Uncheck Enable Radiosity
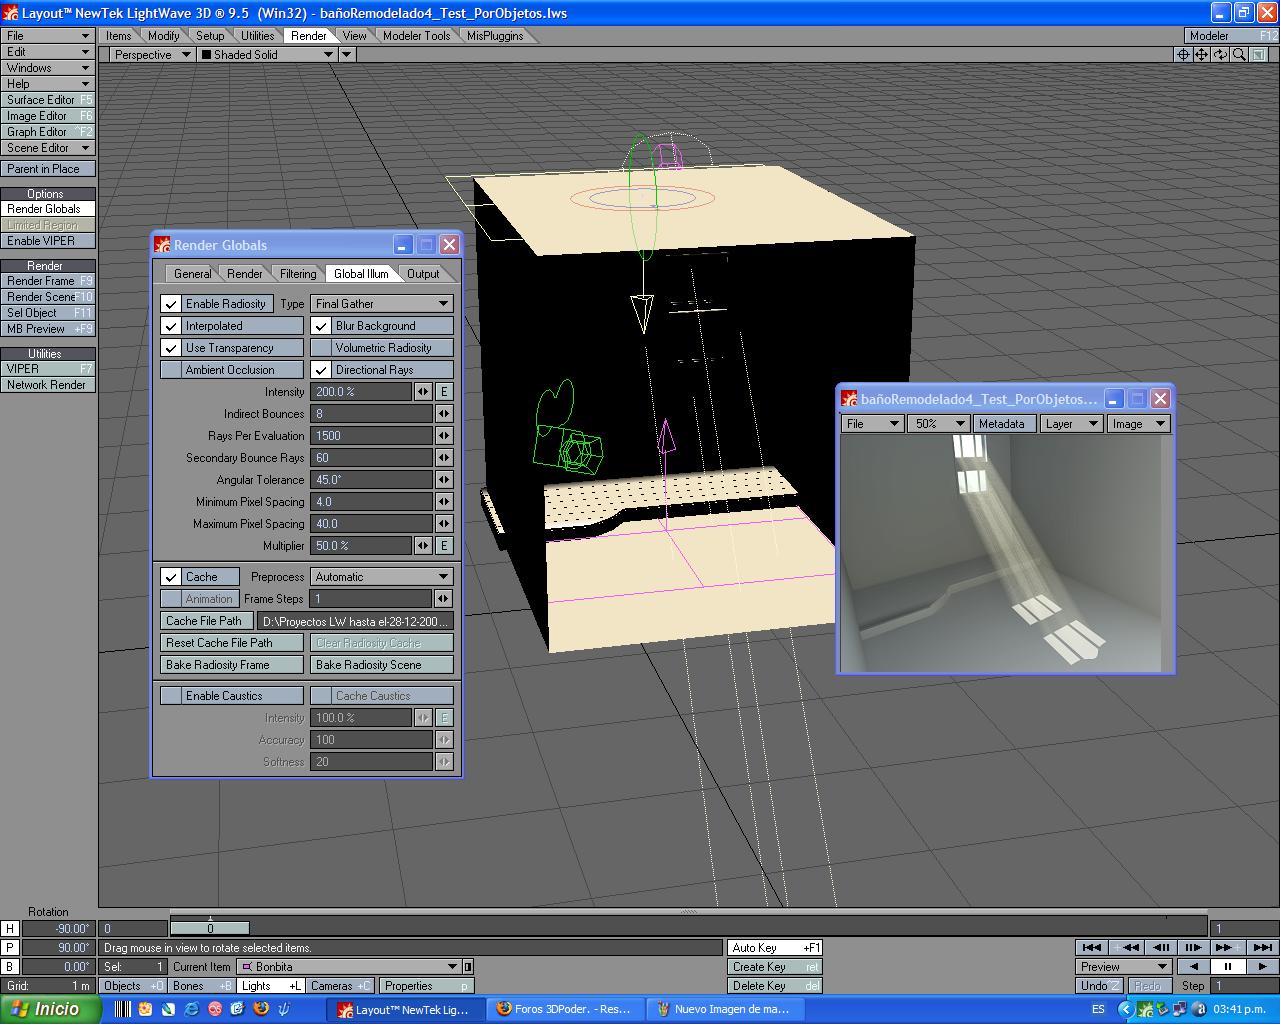 [x=171, y=304]
